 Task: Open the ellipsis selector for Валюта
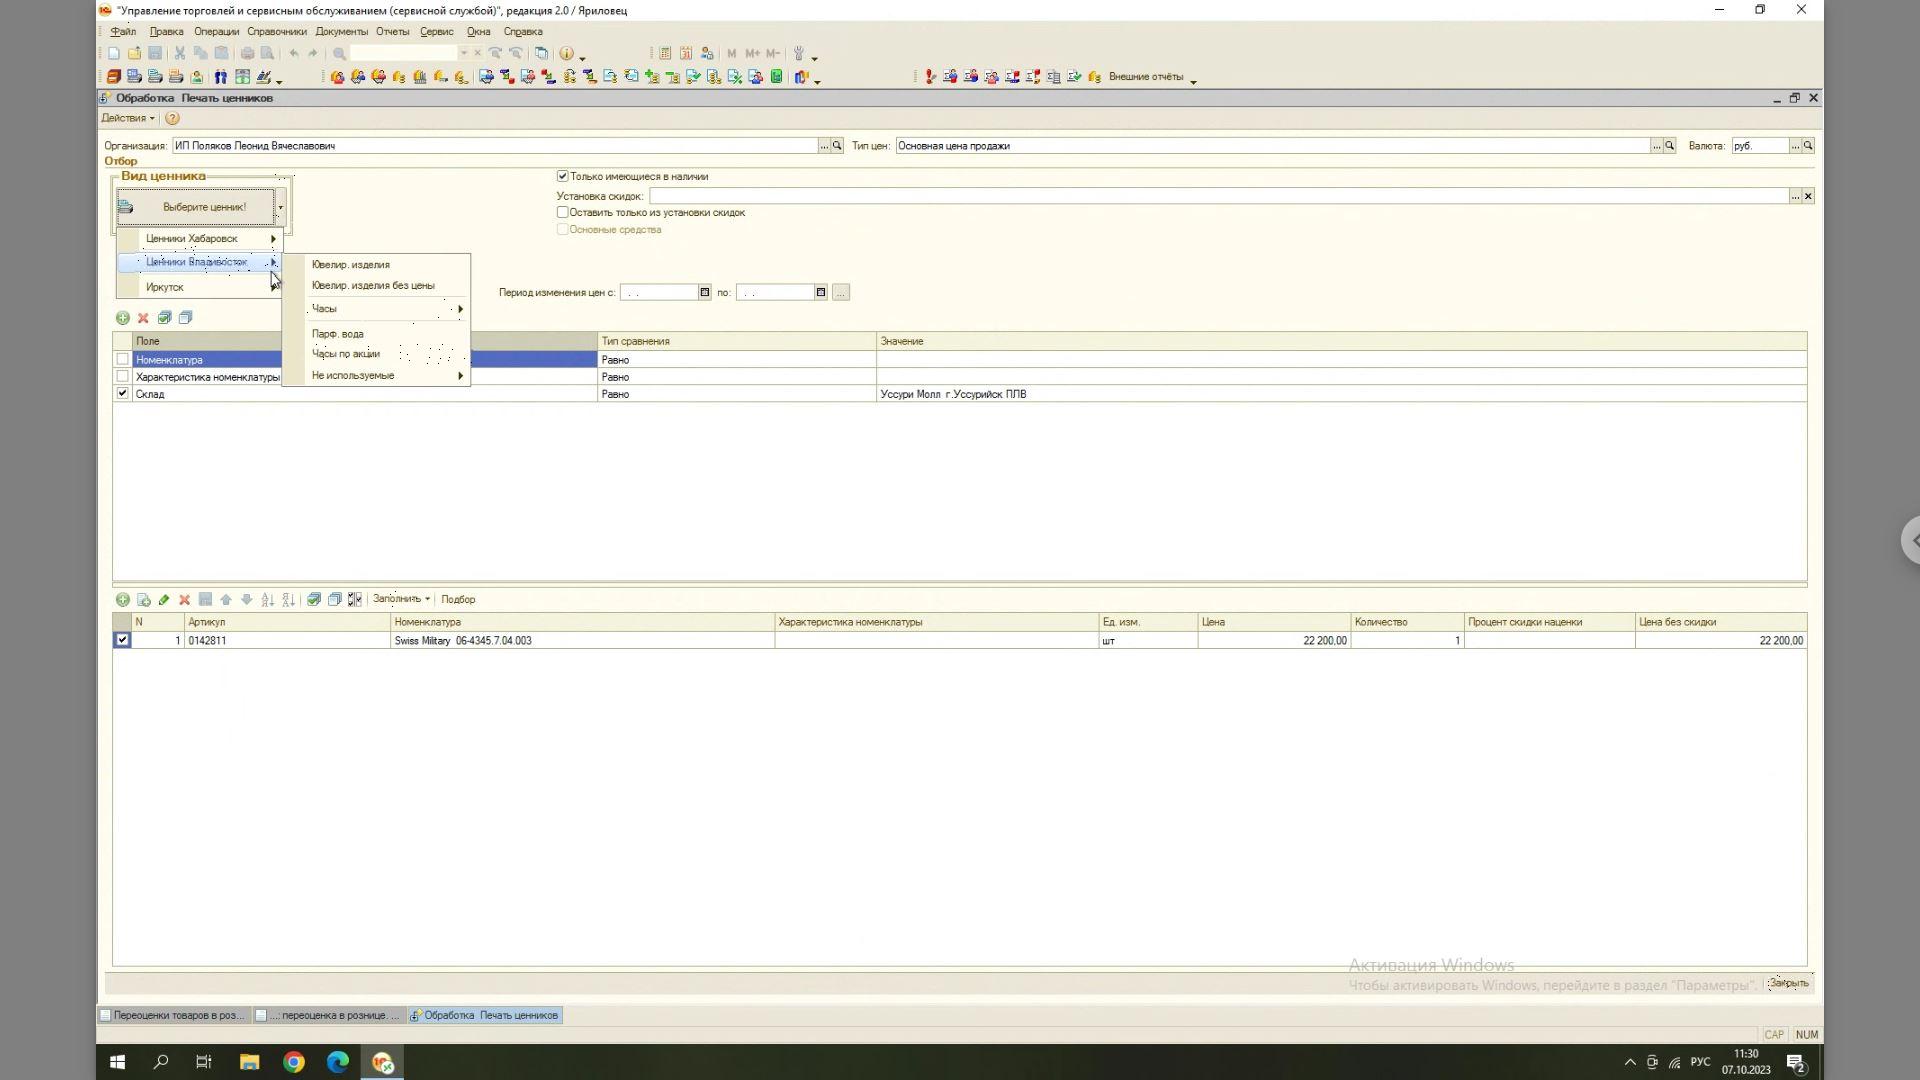[1795, 146]
